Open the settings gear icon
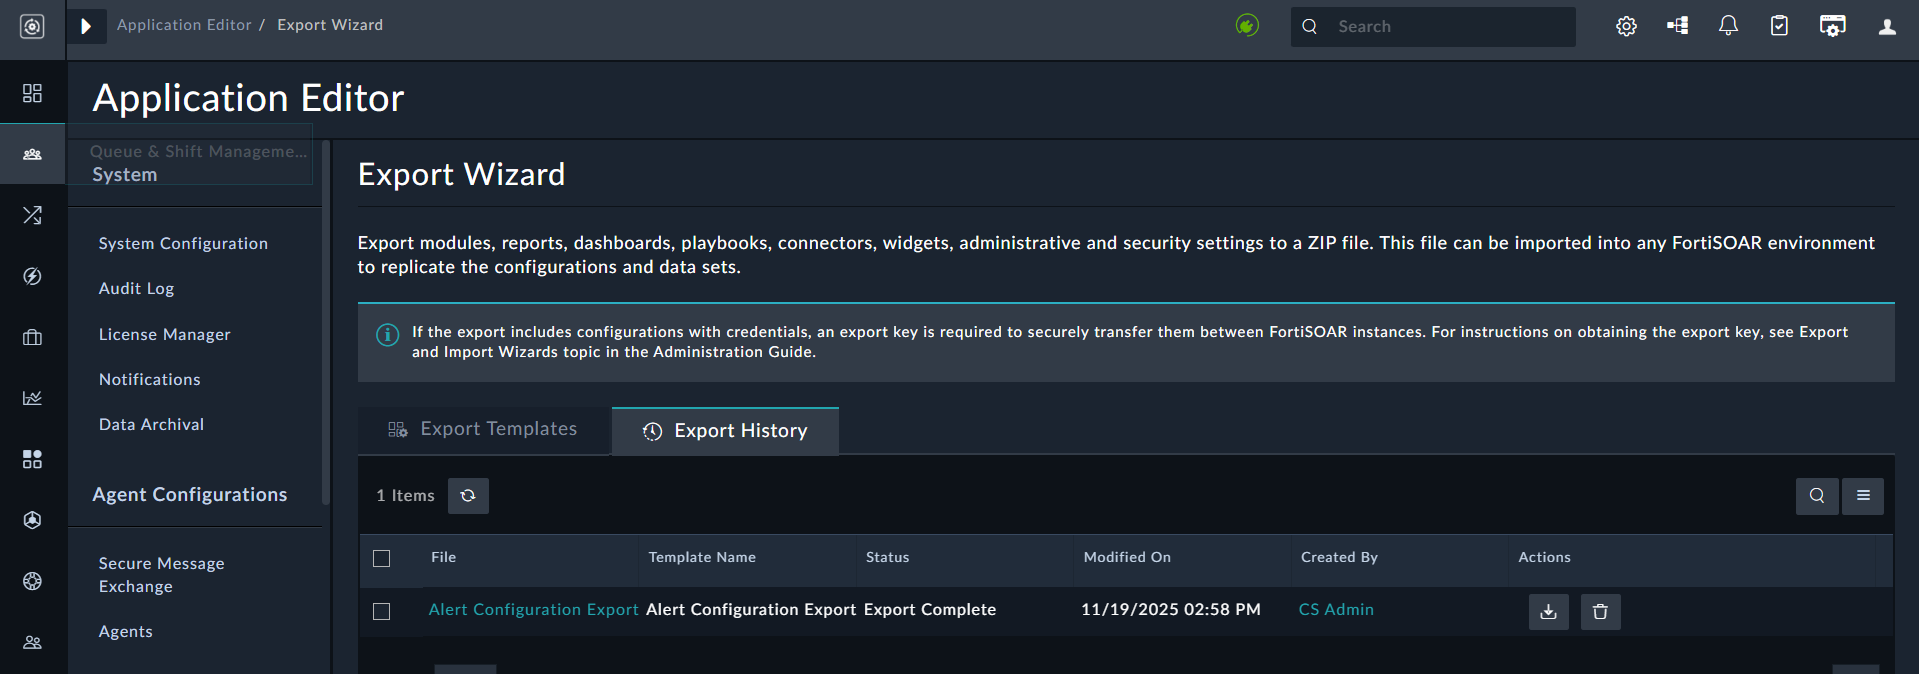This screenshot has width=1919, height=674. (1627, 26)
